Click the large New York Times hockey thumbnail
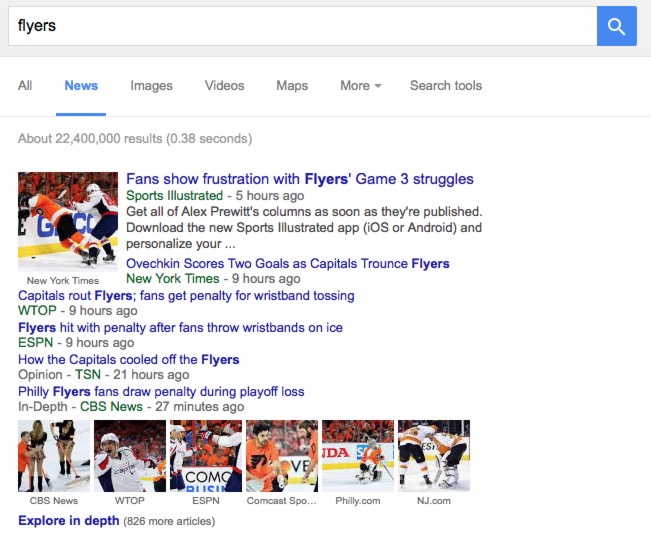The height and width of the screenshot is (538, 651). click(68, 222)
